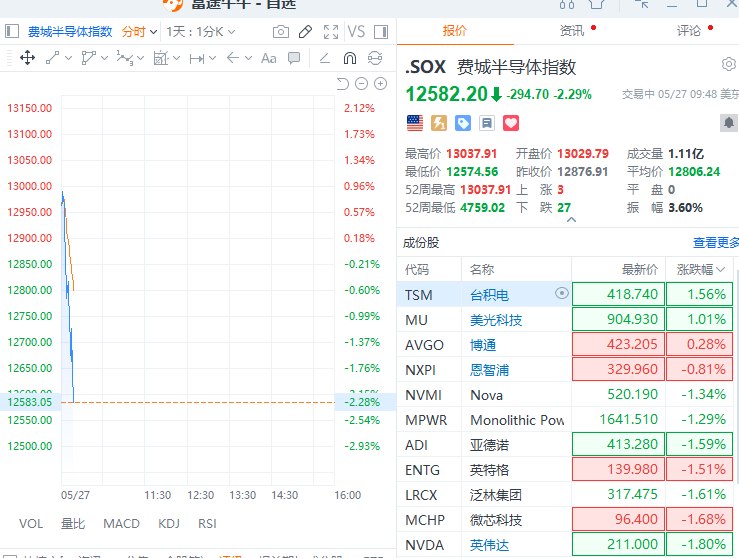Screen dimensions: 739x558
Task: Open 台积电 stock link
Action: point(489,295)
